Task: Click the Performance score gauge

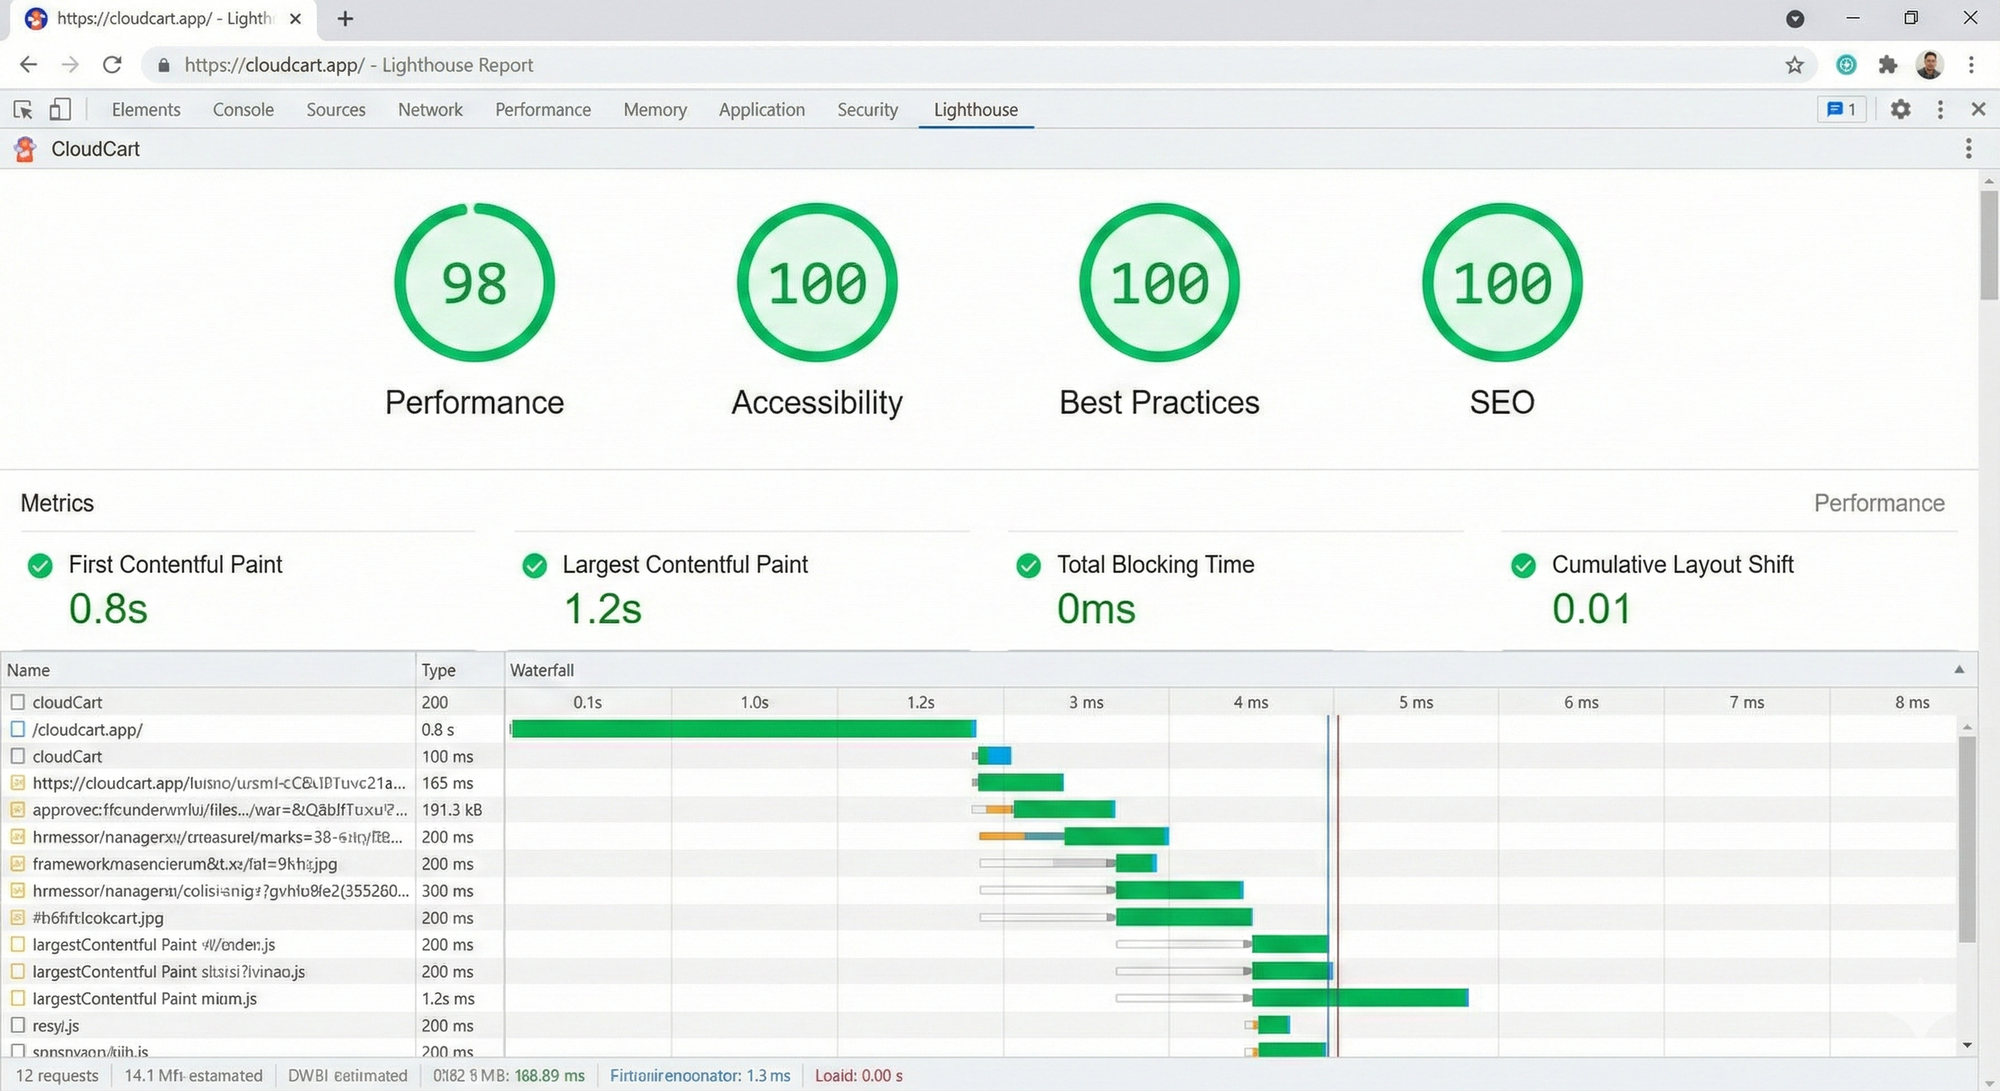Action: [x=474, y=283]
